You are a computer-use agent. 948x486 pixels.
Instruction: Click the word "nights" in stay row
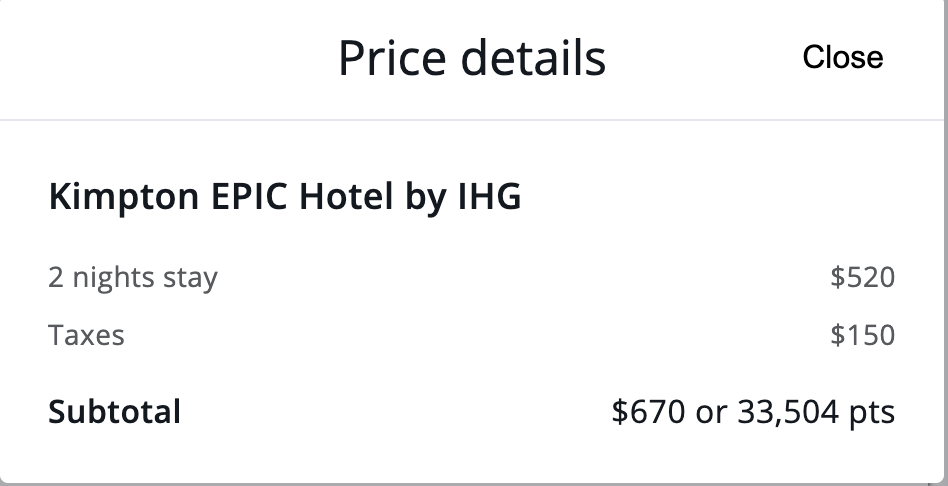(104, 277)
